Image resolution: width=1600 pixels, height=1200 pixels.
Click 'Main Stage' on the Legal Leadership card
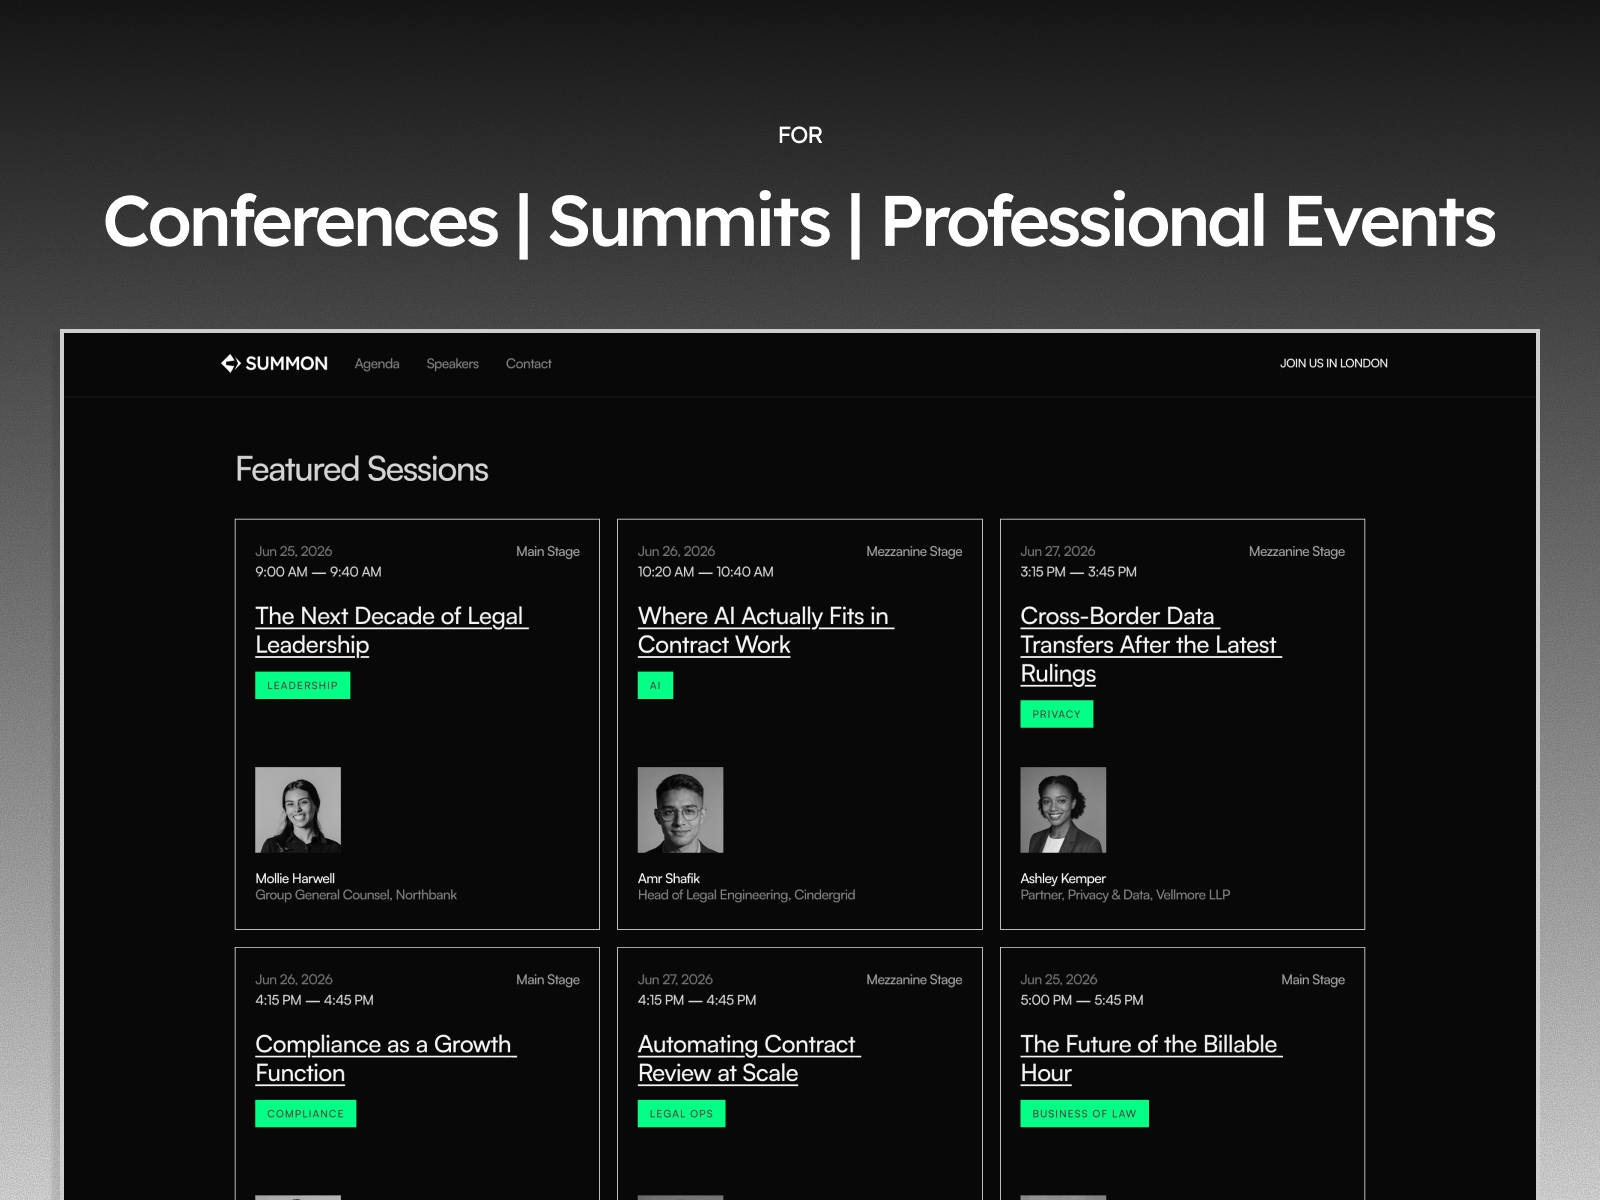[548, 551]
